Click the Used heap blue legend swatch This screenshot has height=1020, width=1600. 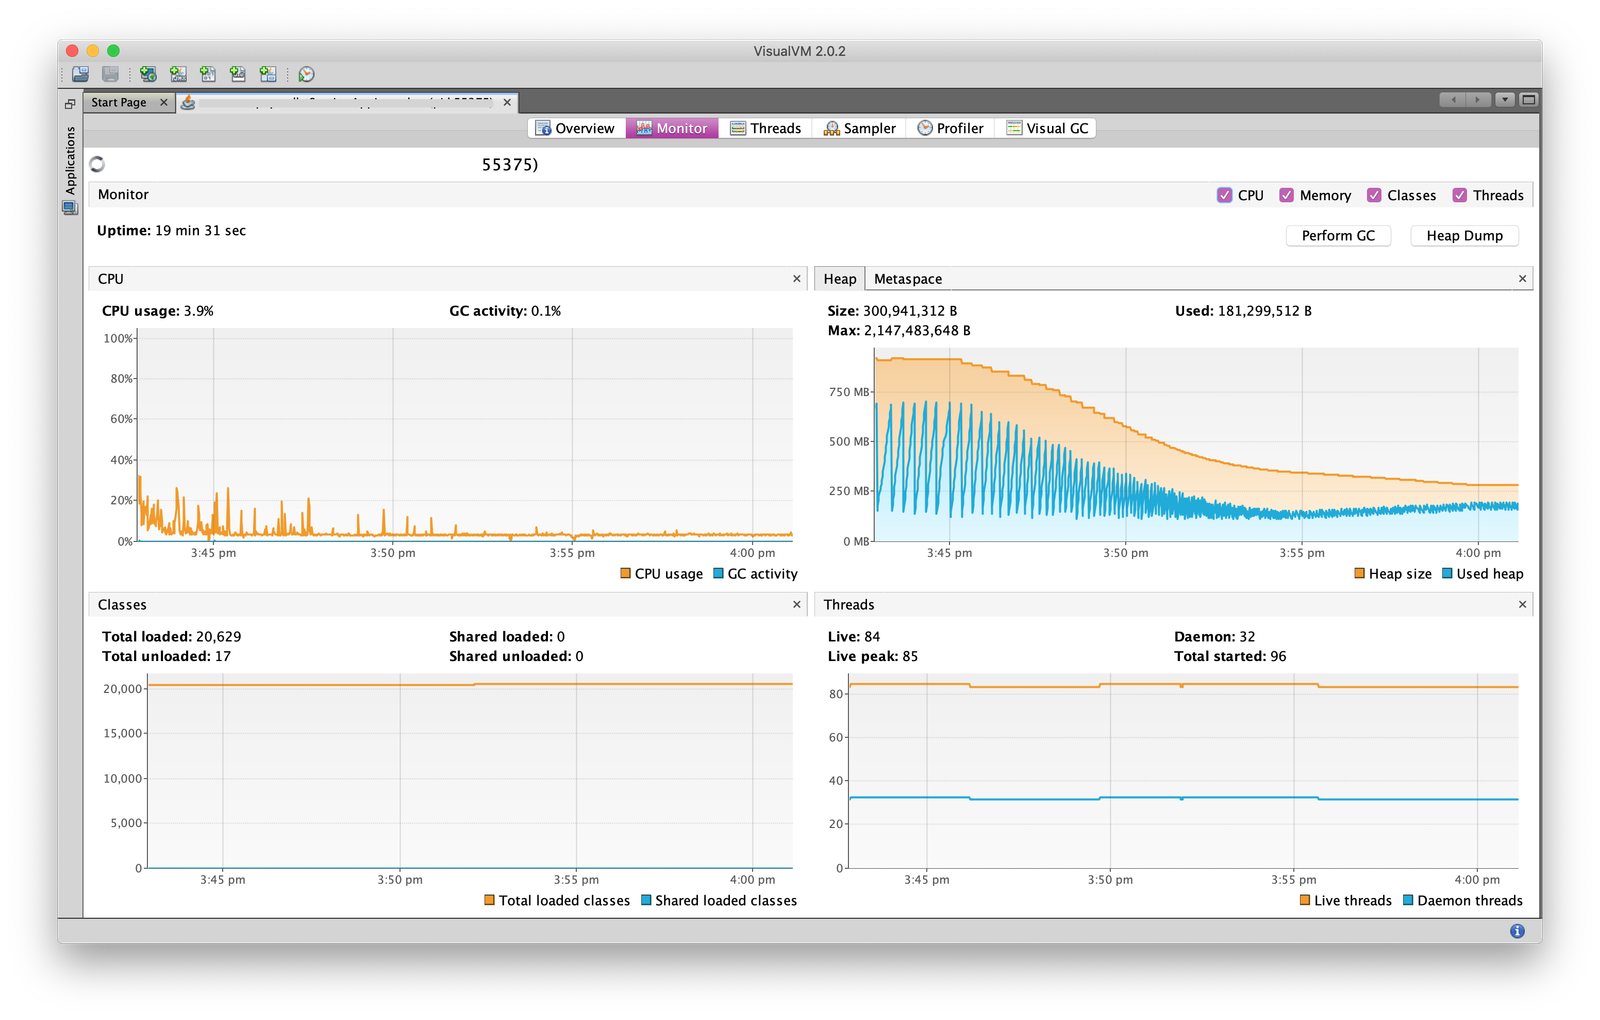pos(1447,574)
